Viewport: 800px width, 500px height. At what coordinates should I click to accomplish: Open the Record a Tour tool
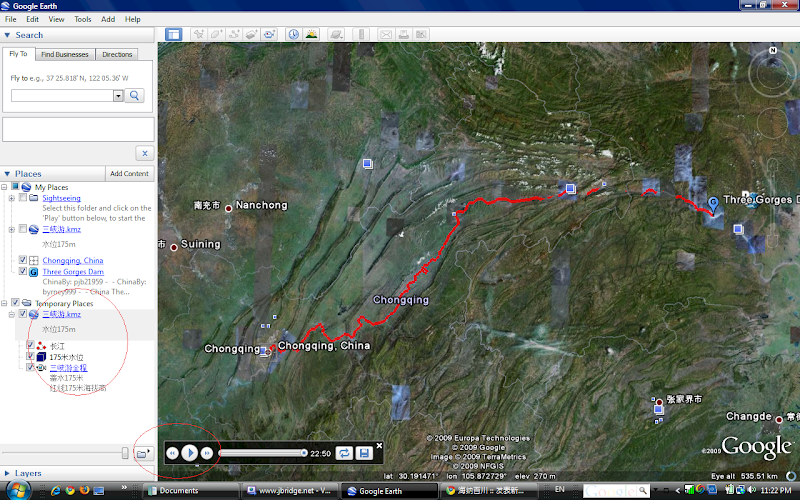point(269,35)
